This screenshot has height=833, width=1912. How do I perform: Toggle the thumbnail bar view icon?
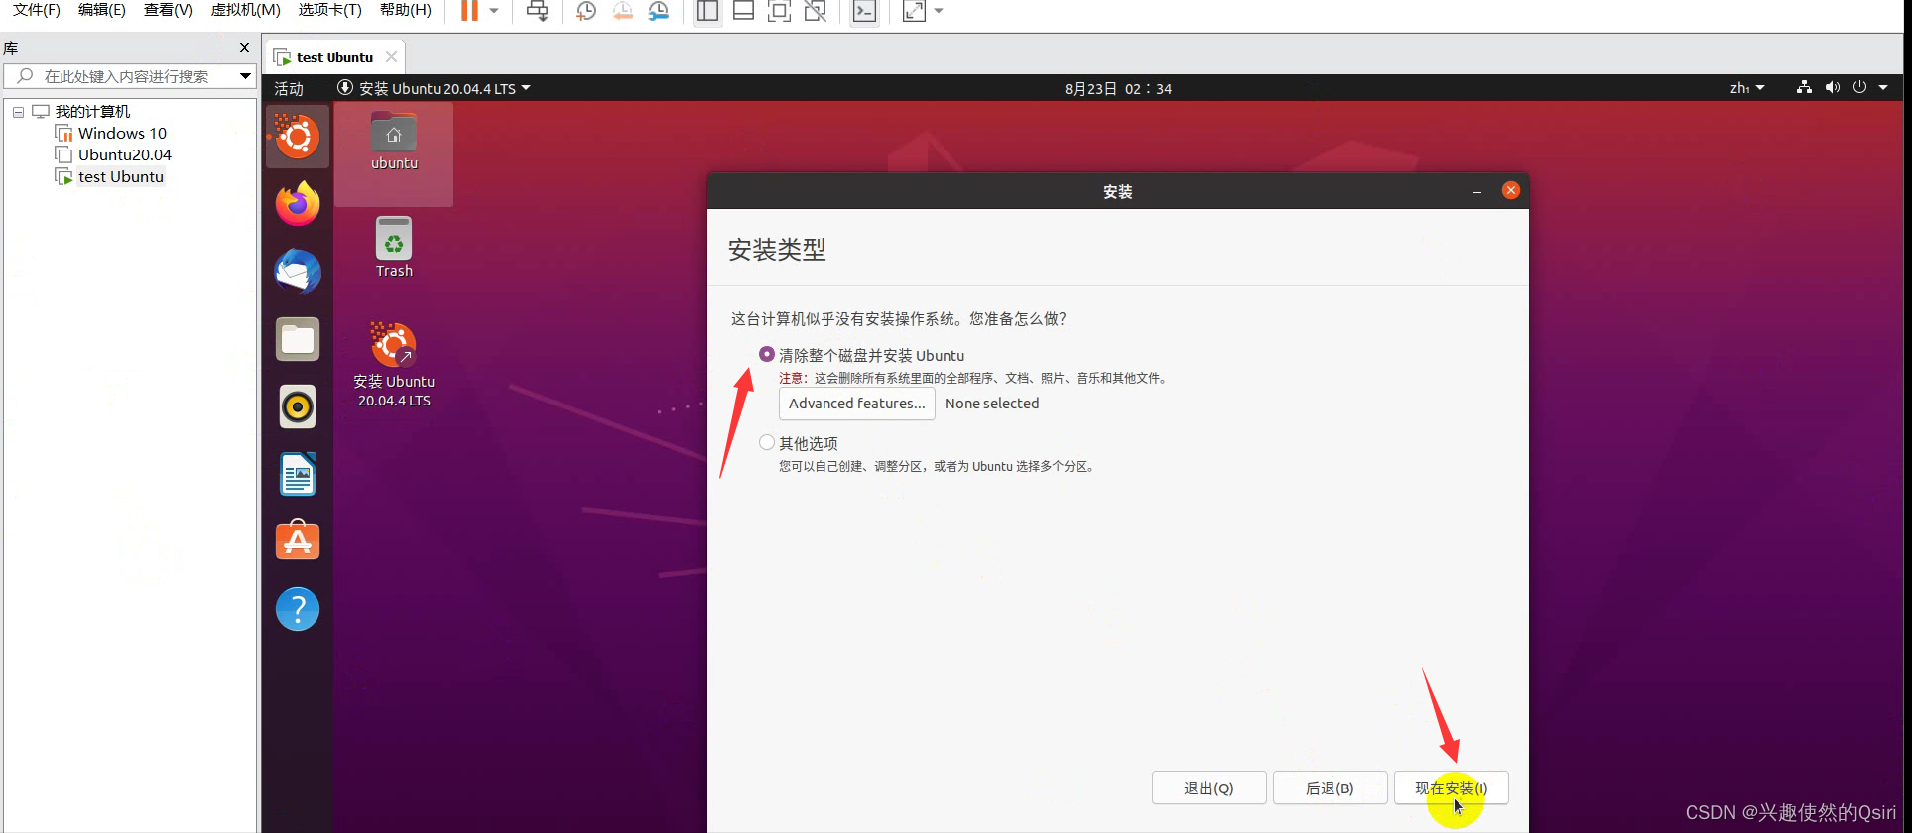click(x=743, y=11)
